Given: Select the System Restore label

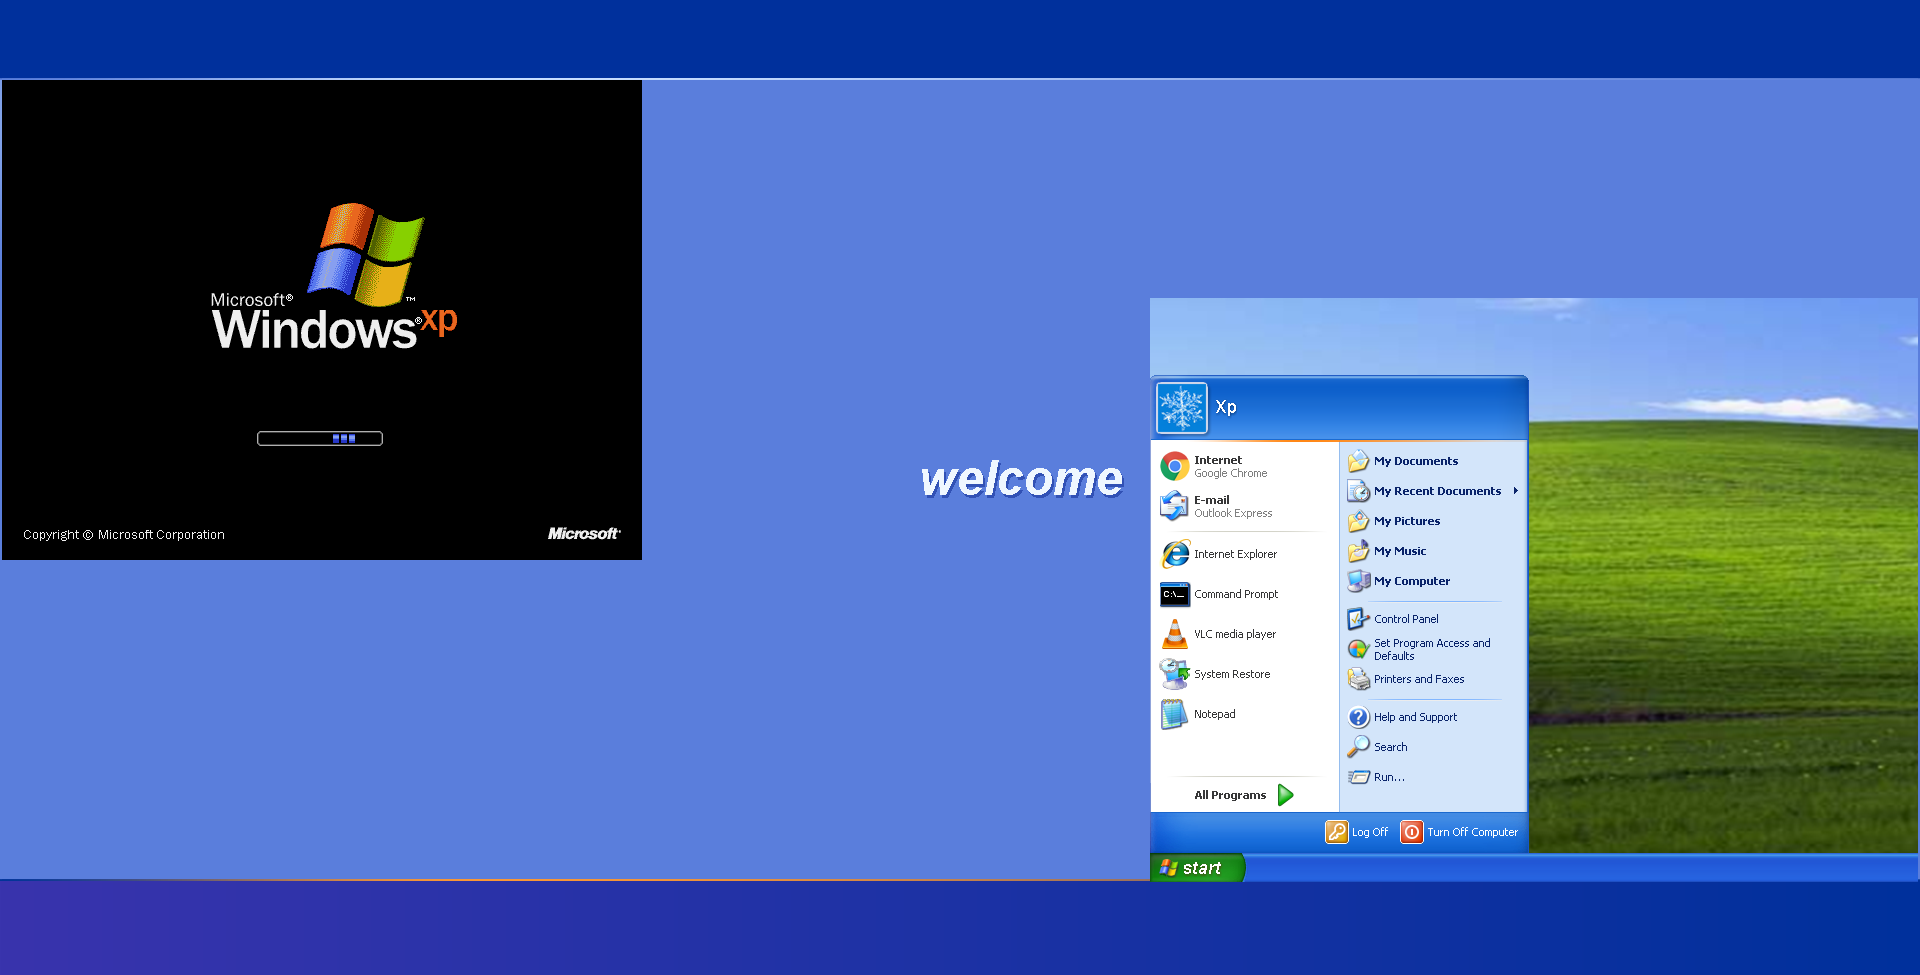Looking at the screenshot, I should (1232, 674).
